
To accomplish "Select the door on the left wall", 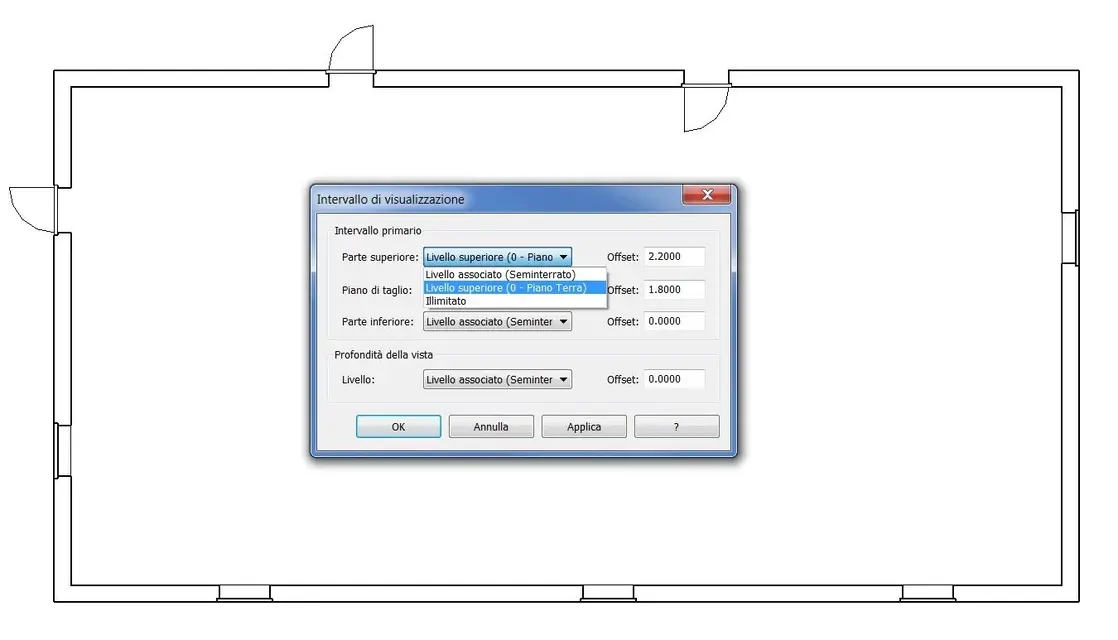I will pyautogui.click(x=36, y=210).
